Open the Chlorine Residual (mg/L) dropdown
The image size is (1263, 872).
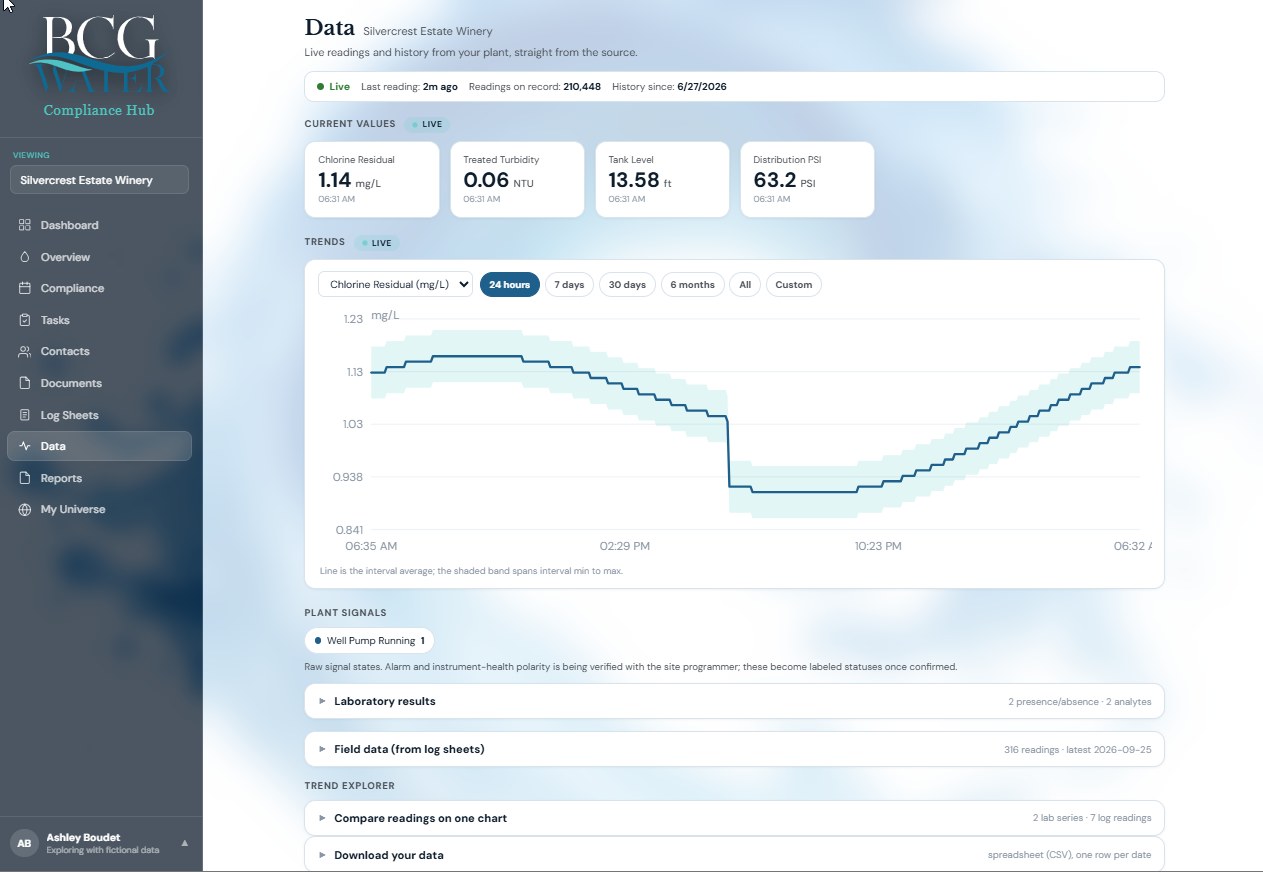(x=395, y=285)
